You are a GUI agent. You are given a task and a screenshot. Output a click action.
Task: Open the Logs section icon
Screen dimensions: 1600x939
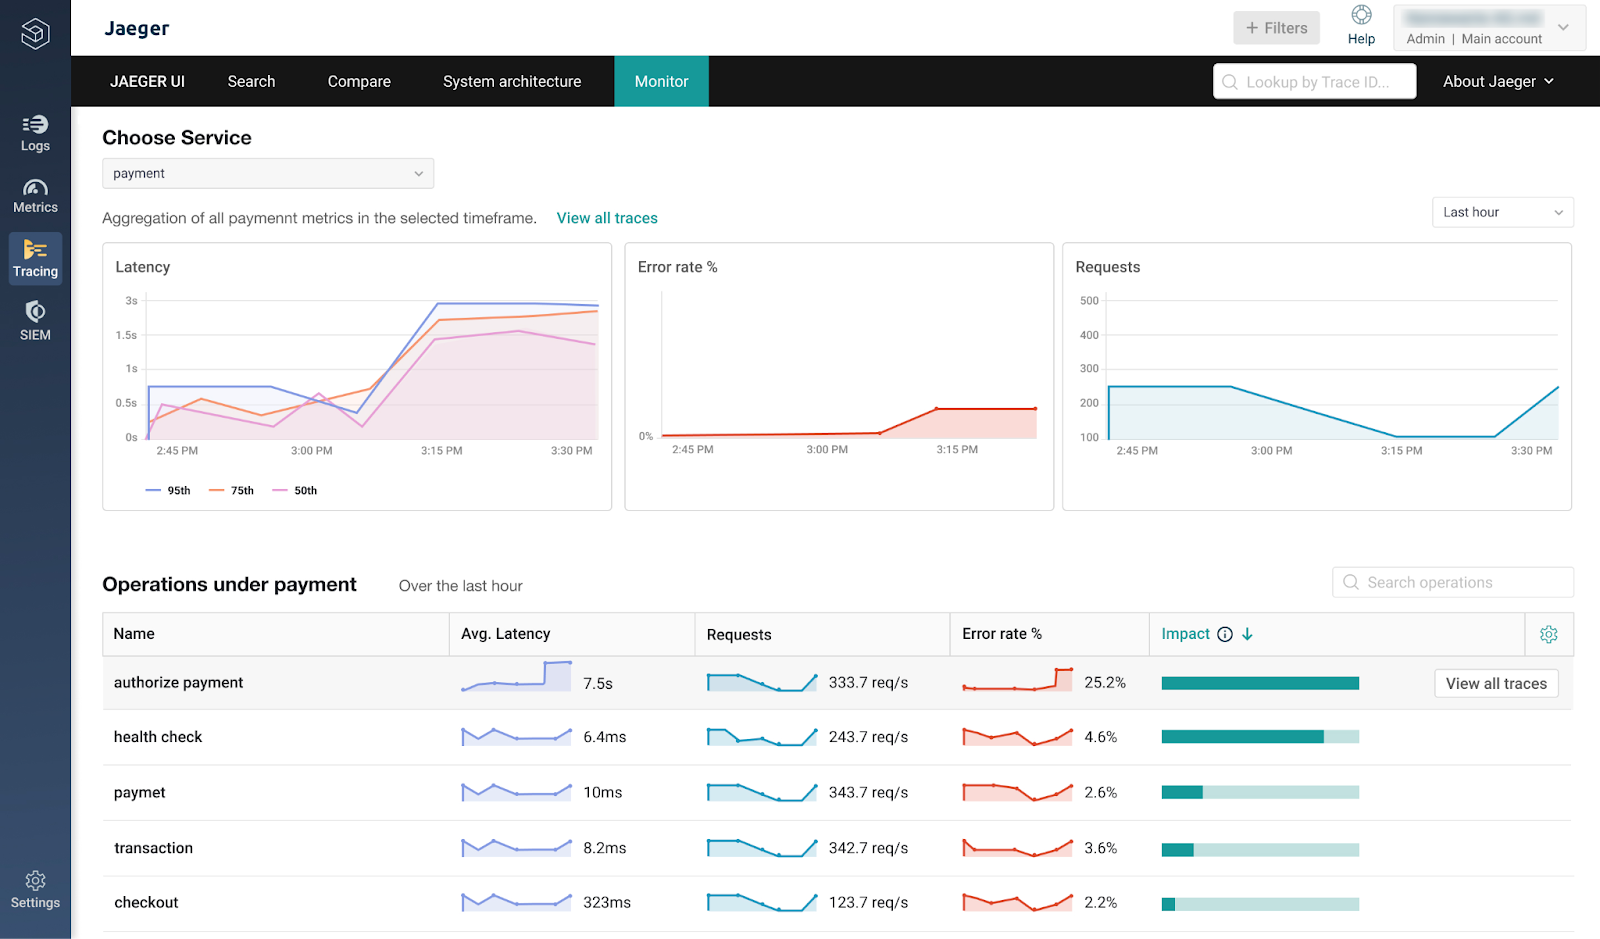point(35,125)
